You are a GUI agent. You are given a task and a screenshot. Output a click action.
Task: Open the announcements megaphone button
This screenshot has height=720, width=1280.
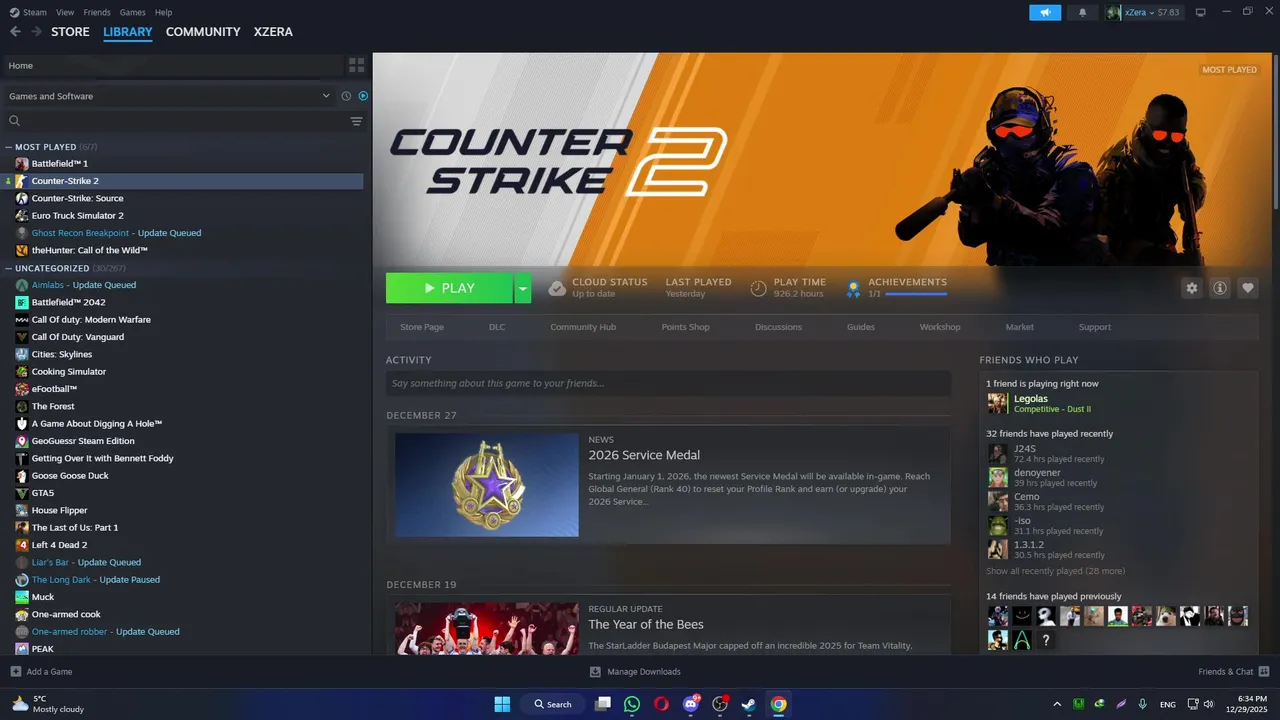1045,12
